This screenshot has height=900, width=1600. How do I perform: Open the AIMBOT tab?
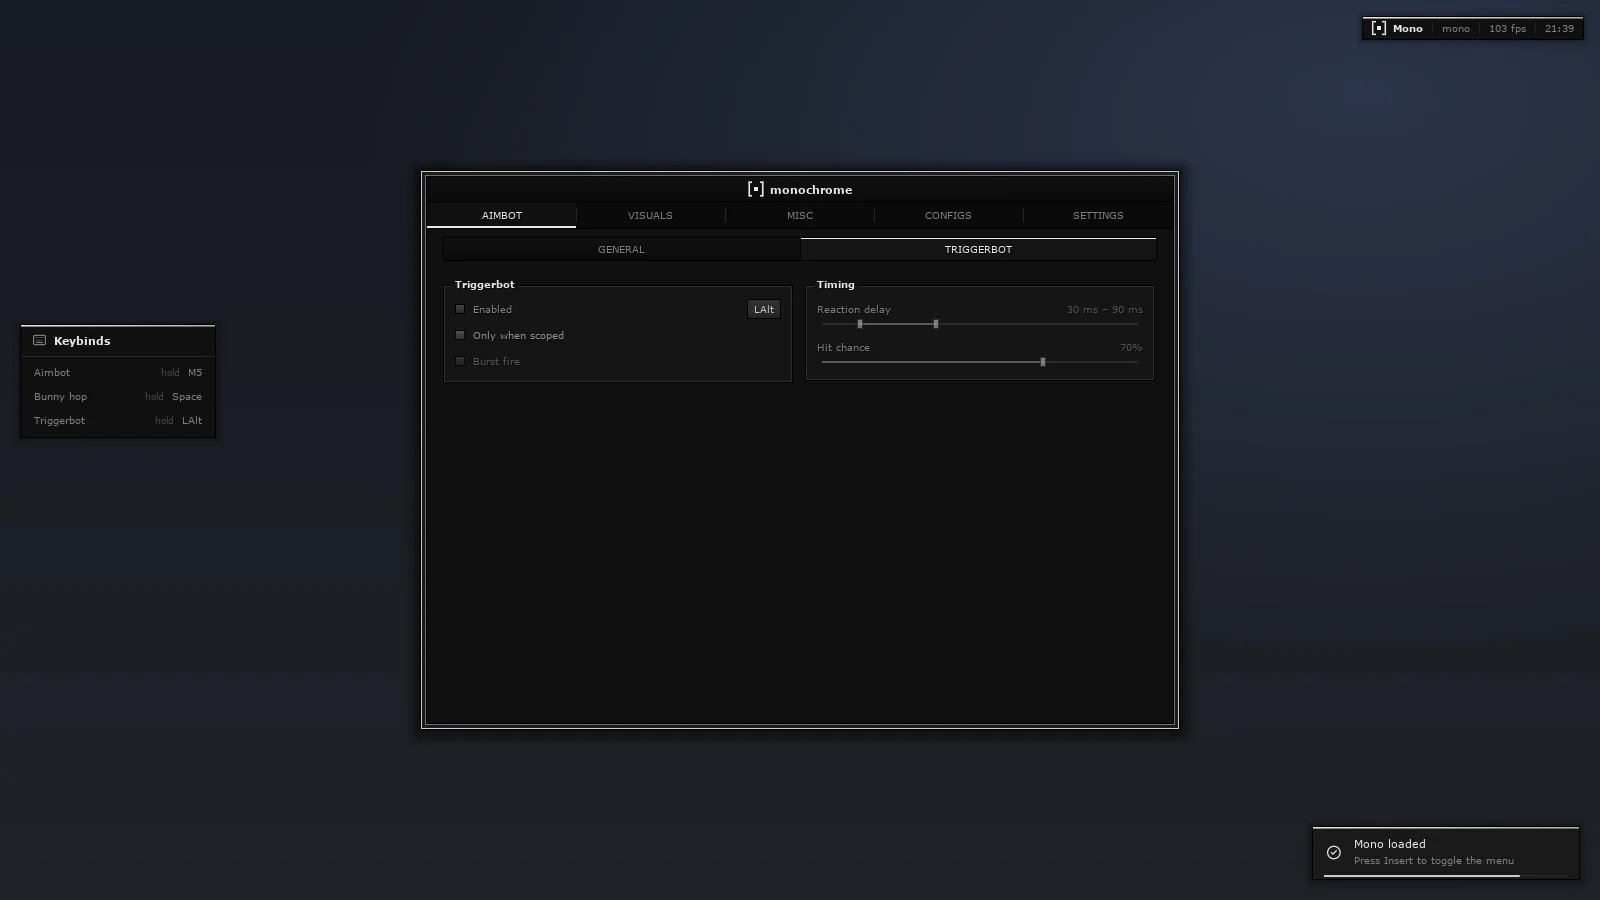pos(502,215)
